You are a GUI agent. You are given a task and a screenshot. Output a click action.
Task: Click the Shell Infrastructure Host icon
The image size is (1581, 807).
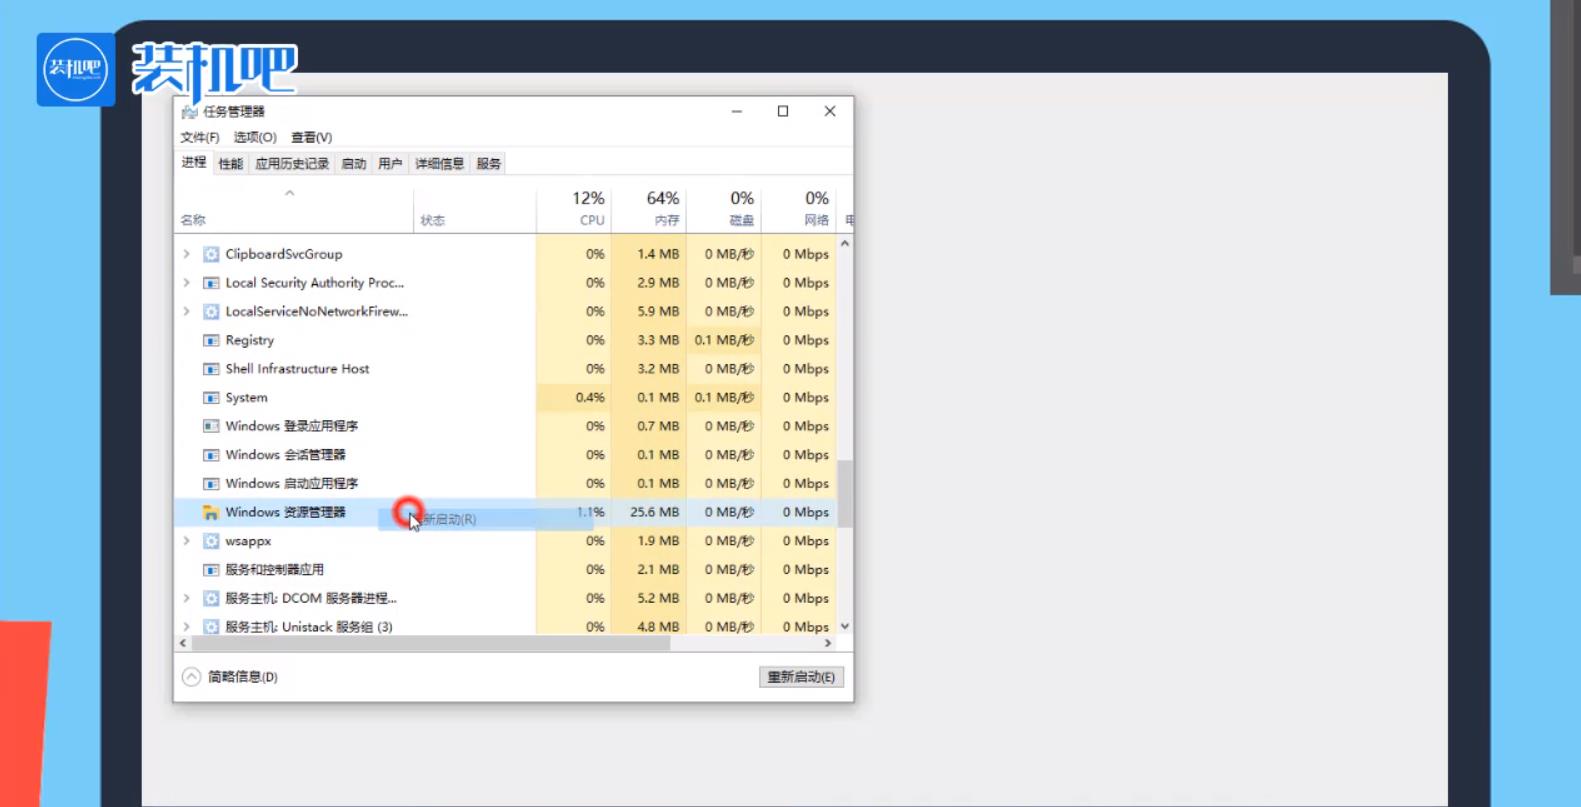[211, 369]
